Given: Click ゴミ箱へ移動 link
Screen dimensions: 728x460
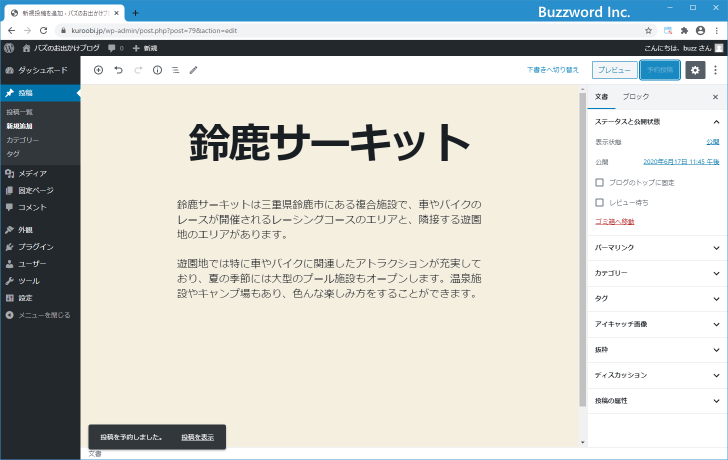Looking at the screenshot, I should click(x=615, y=222).
